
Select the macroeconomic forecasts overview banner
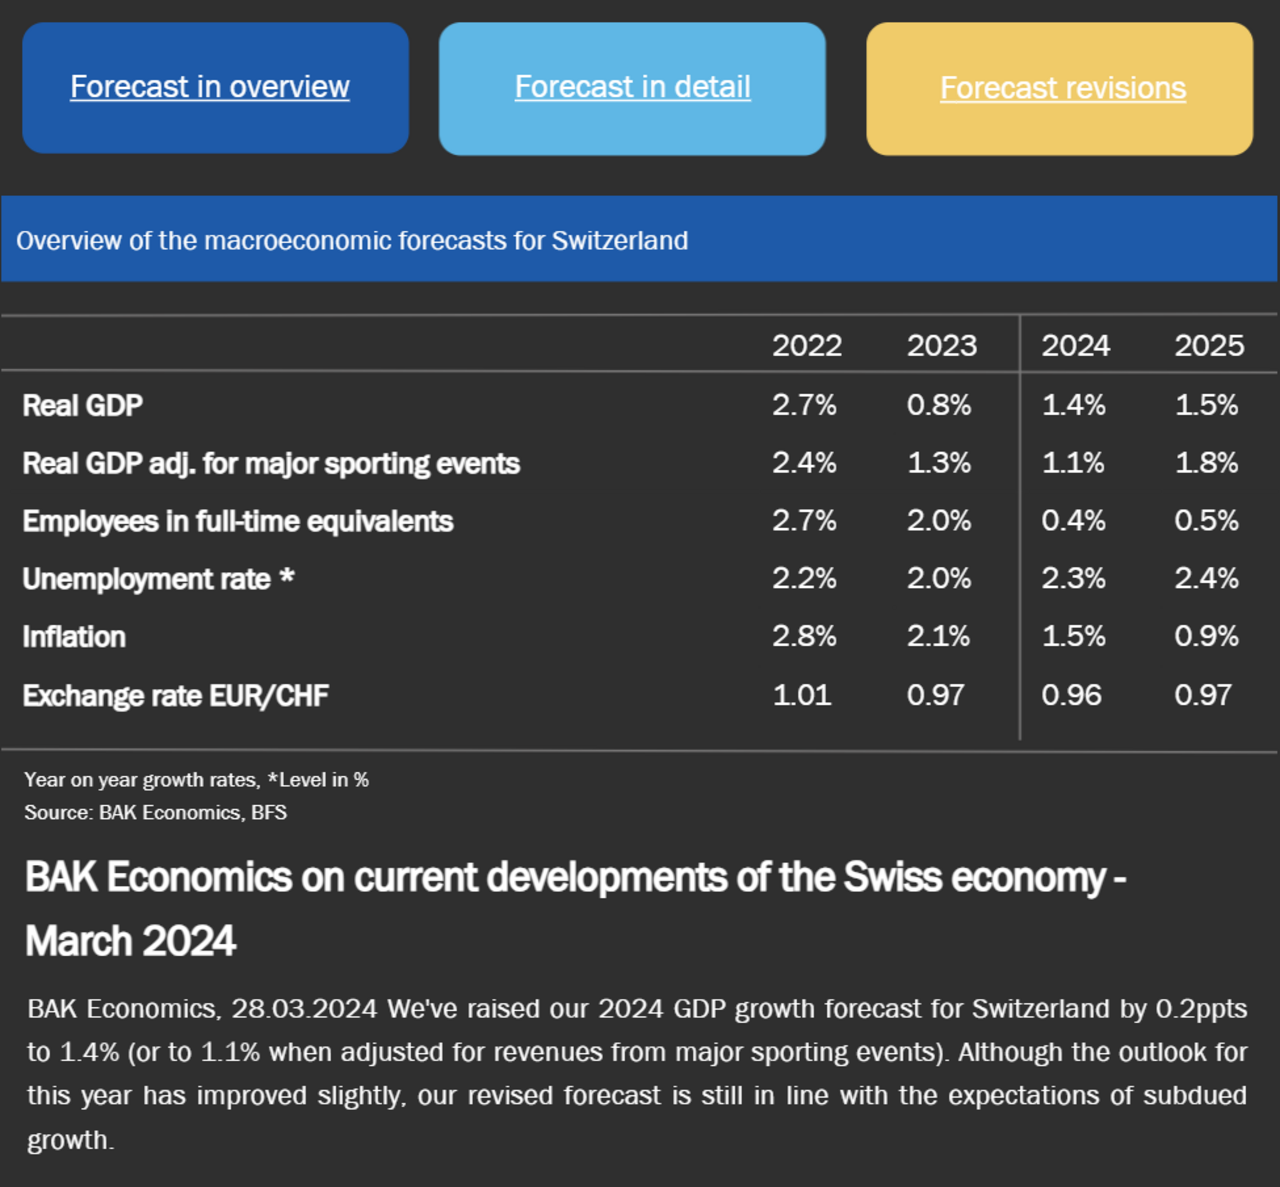[x=639, y=239]
